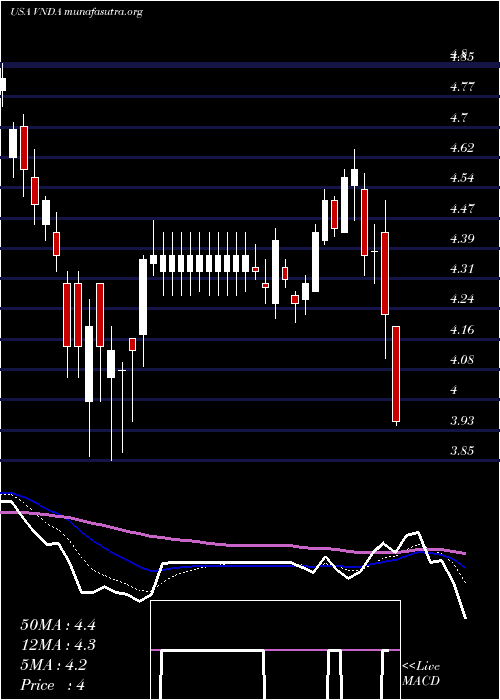500x700 pixels.
Task: Click the 'USA VNDA munafasutra.org' header text
Action: (x=76, y=12)
